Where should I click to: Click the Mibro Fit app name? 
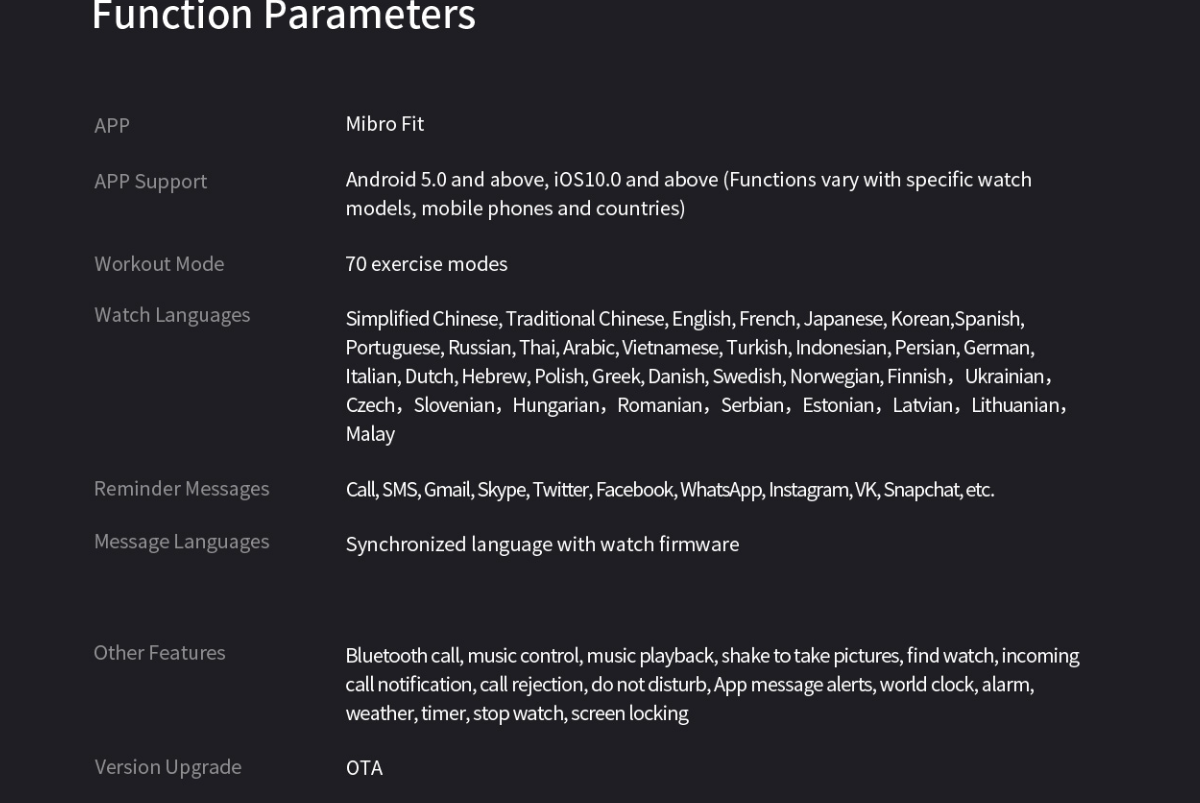coord(385,123)
